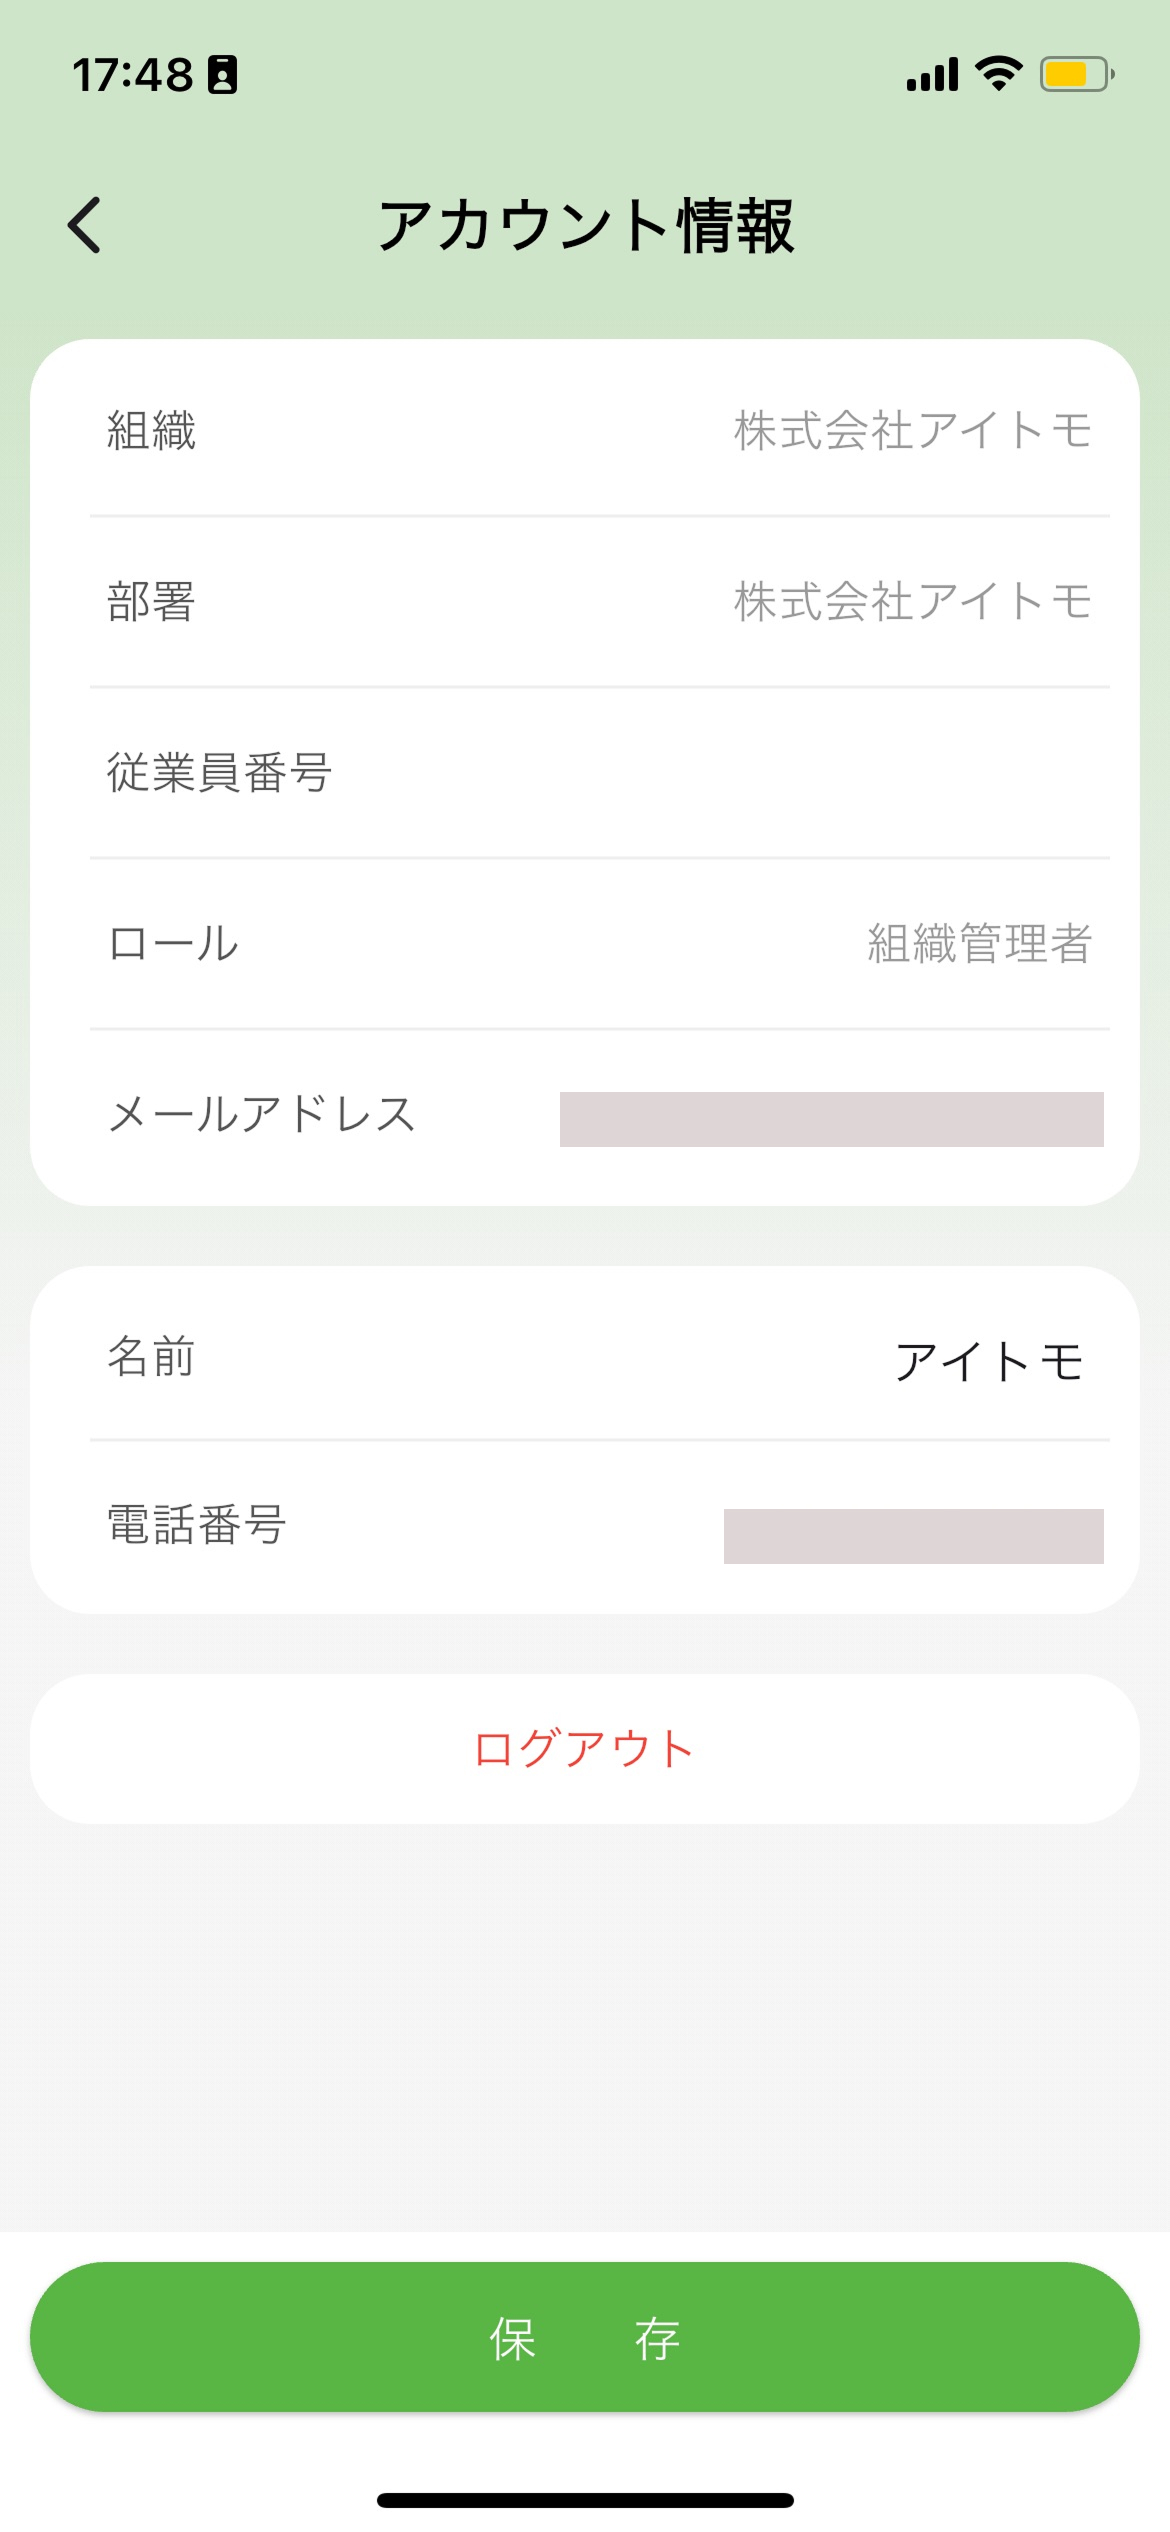
Task: Tap the メールアドレス email field
Action: [x=830, y=1119]
